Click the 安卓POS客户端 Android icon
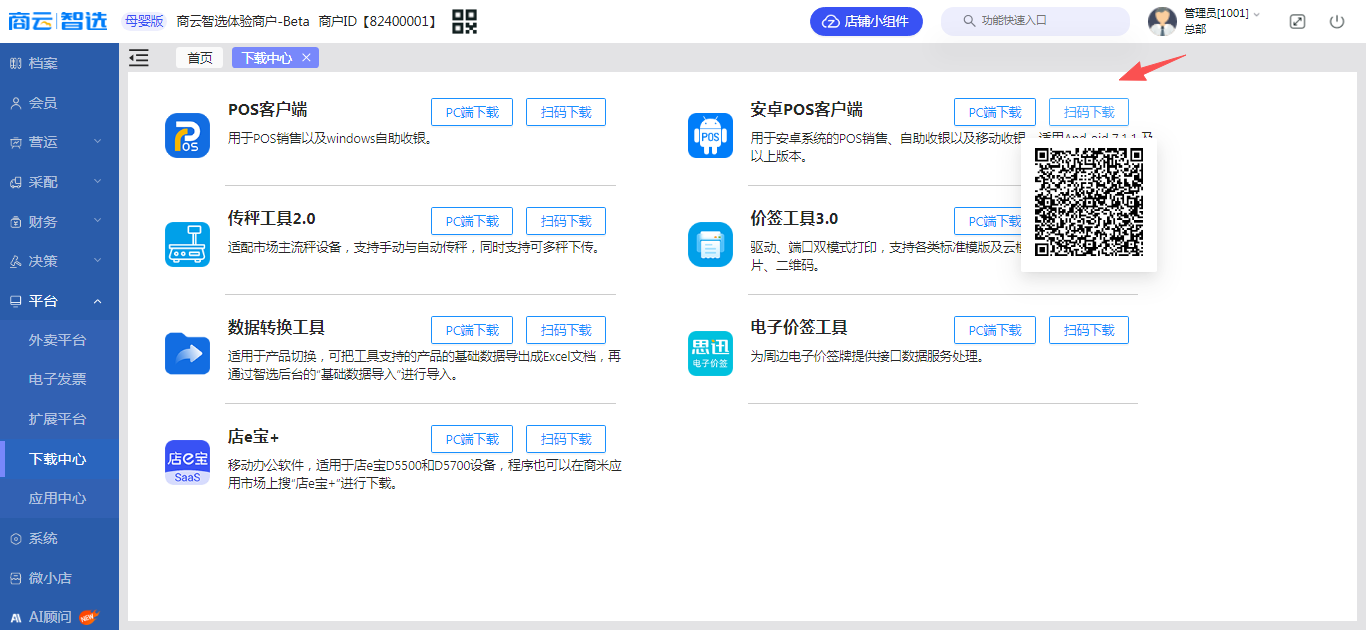This screenshot has width=1366, height=630. point(710,136)
